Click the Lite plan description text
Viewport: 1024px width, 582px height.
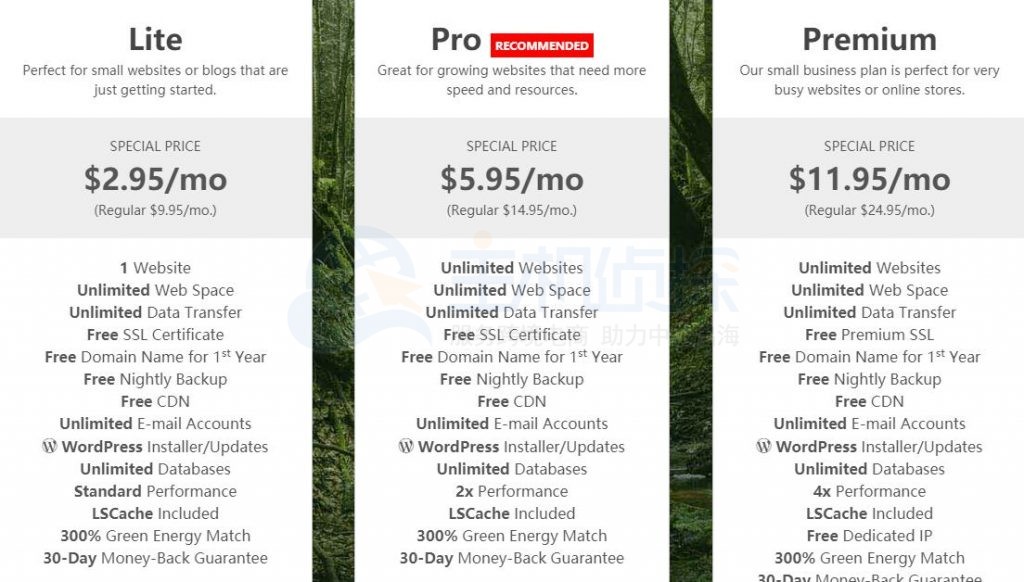click(155, 80)
